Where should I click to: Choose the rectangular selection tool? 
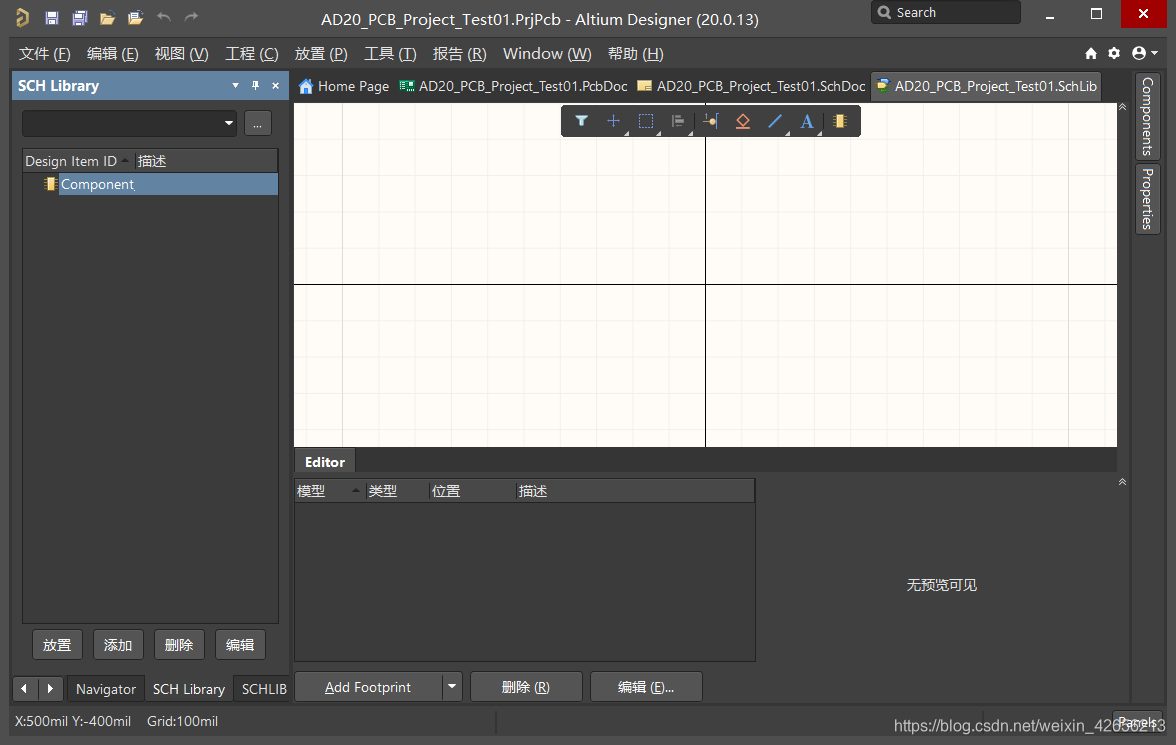[646, 121]
